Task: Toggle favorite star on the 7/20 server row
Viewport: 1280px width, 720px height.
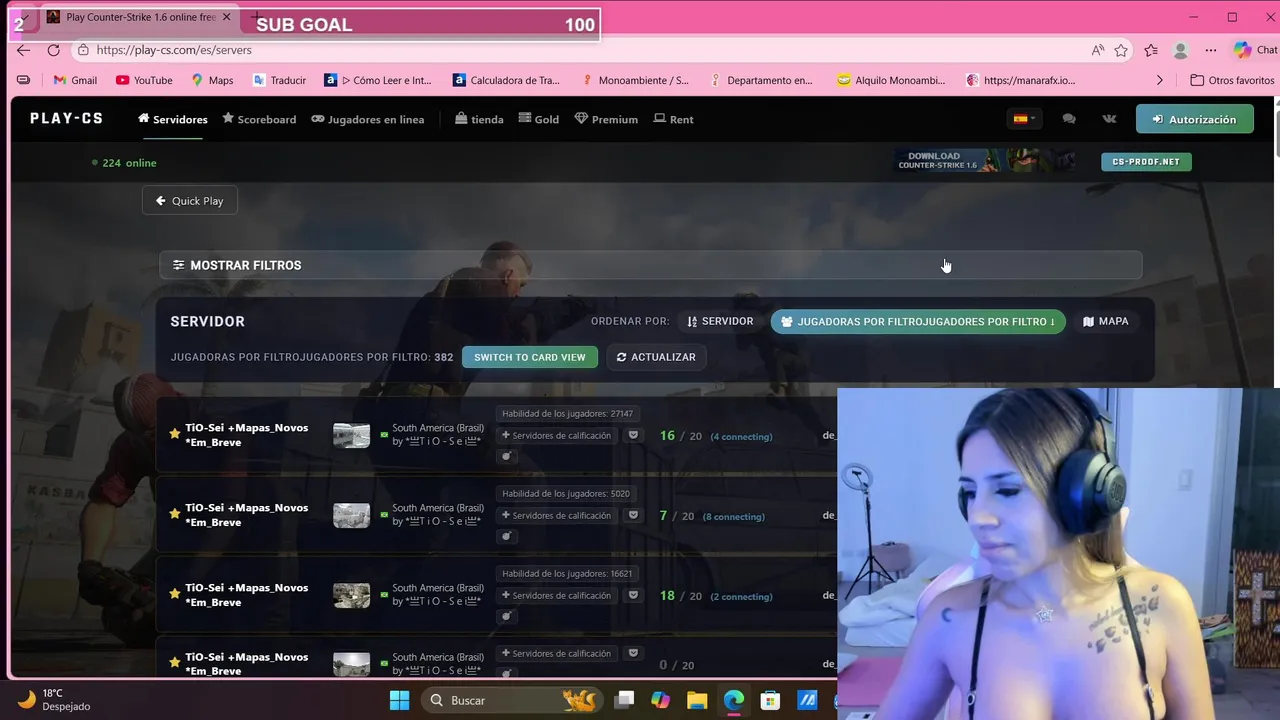Action: pos(175,514)
